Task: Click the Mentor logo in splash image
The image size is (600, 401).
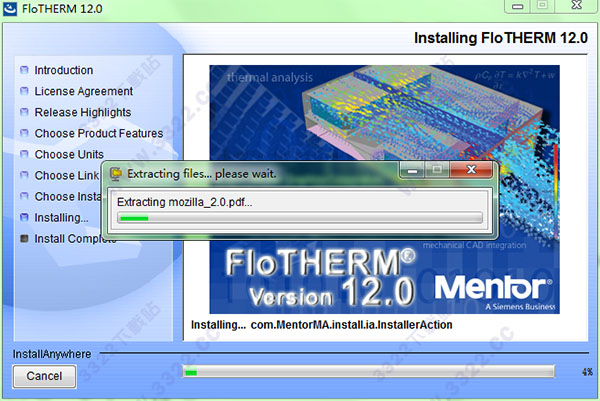Action: (494, 288)
